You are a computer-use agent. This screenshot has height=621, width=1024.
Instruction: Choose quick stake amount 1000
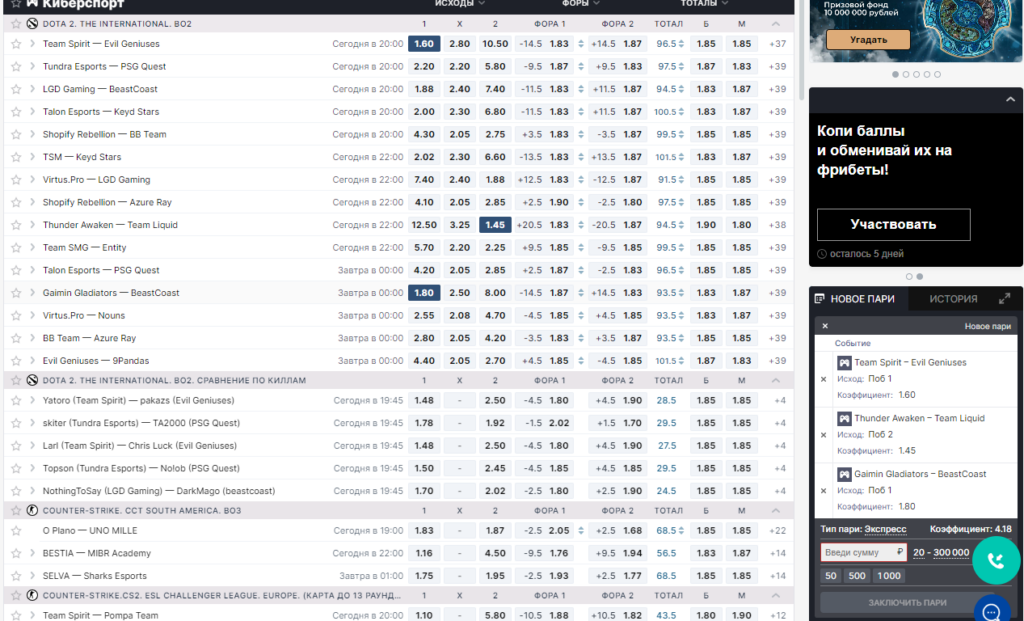pyautogui.click(x=889, y=576)
